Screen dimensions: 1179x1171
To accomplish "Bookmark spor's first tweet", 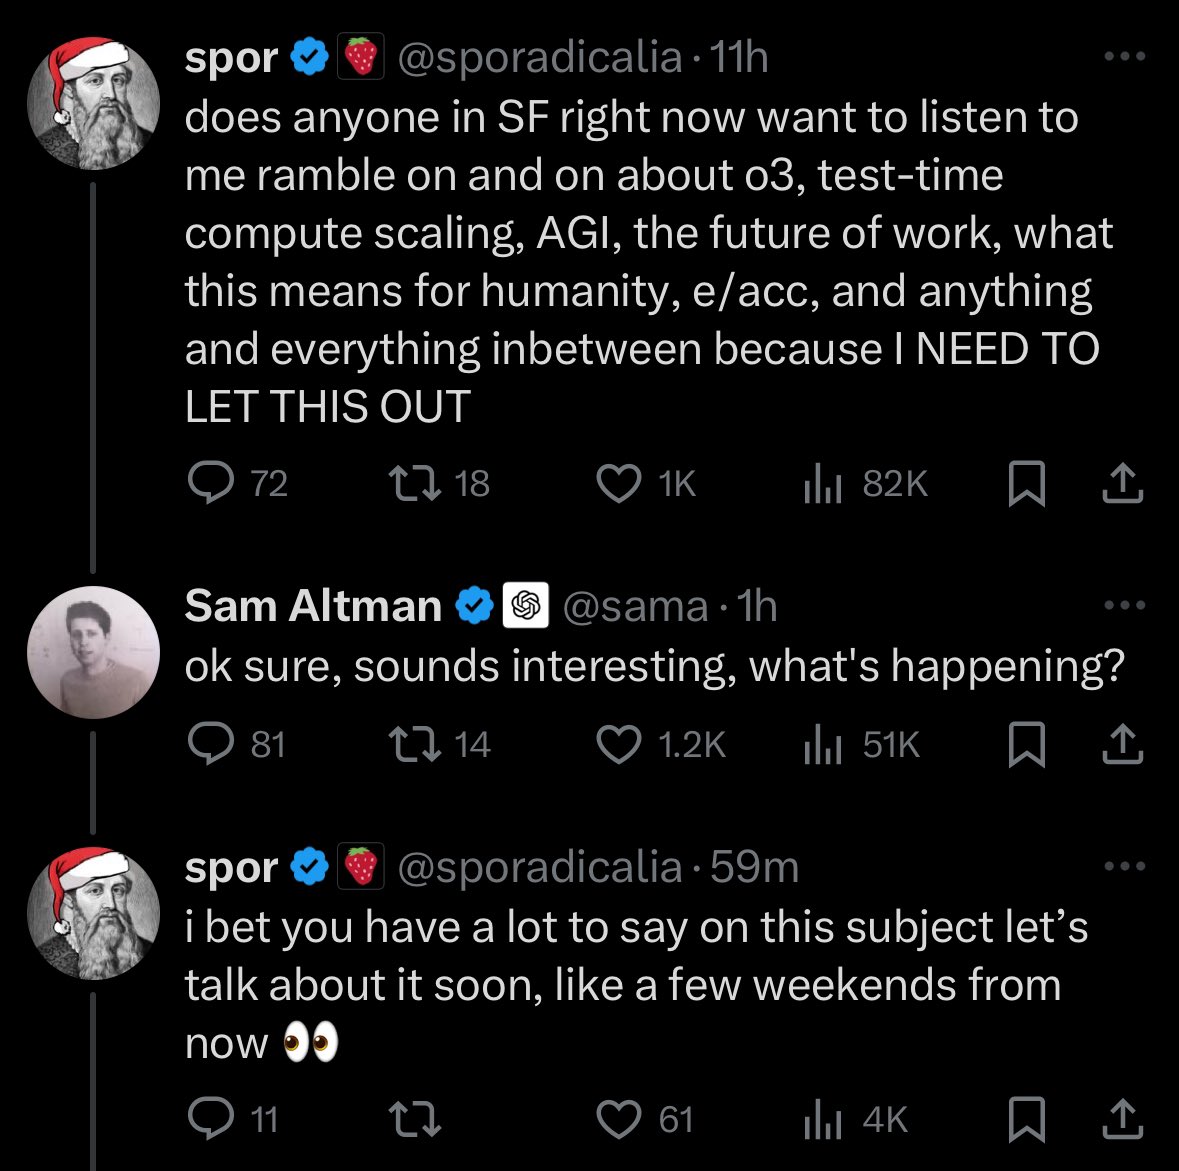I will click(1026, 484).
